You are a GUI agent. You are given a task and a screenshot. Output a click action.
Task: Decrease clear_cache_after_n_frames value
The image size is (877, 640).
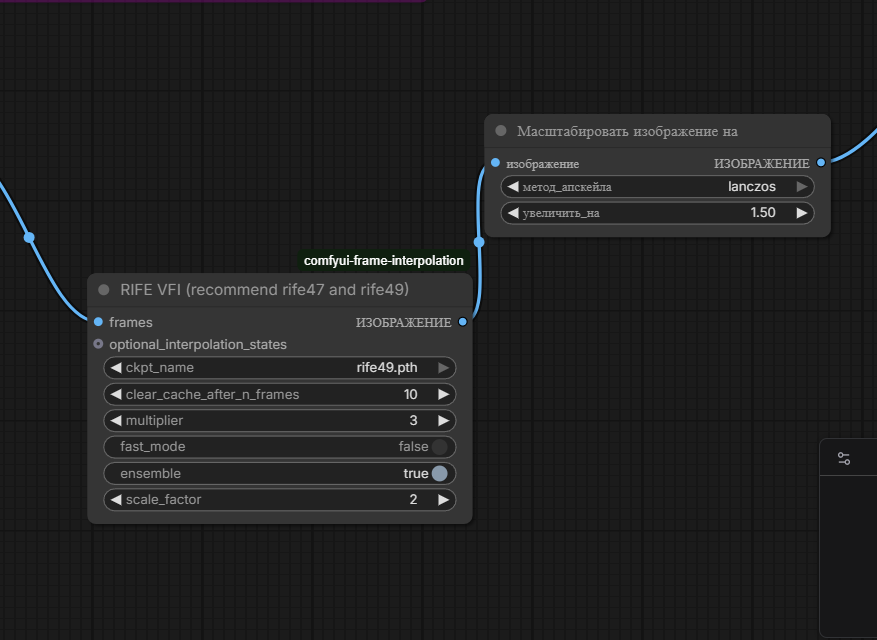(116, 394)
